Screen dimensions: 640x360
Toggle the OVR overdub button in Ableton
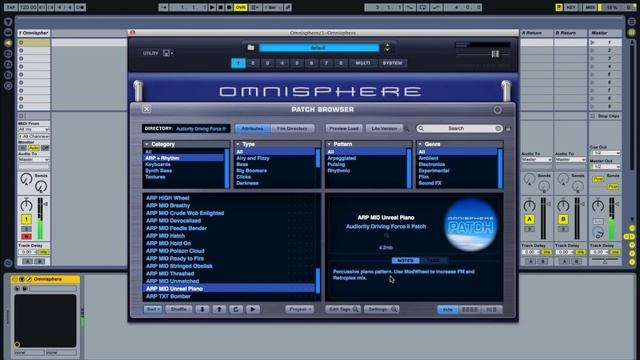tap(240, 7)
